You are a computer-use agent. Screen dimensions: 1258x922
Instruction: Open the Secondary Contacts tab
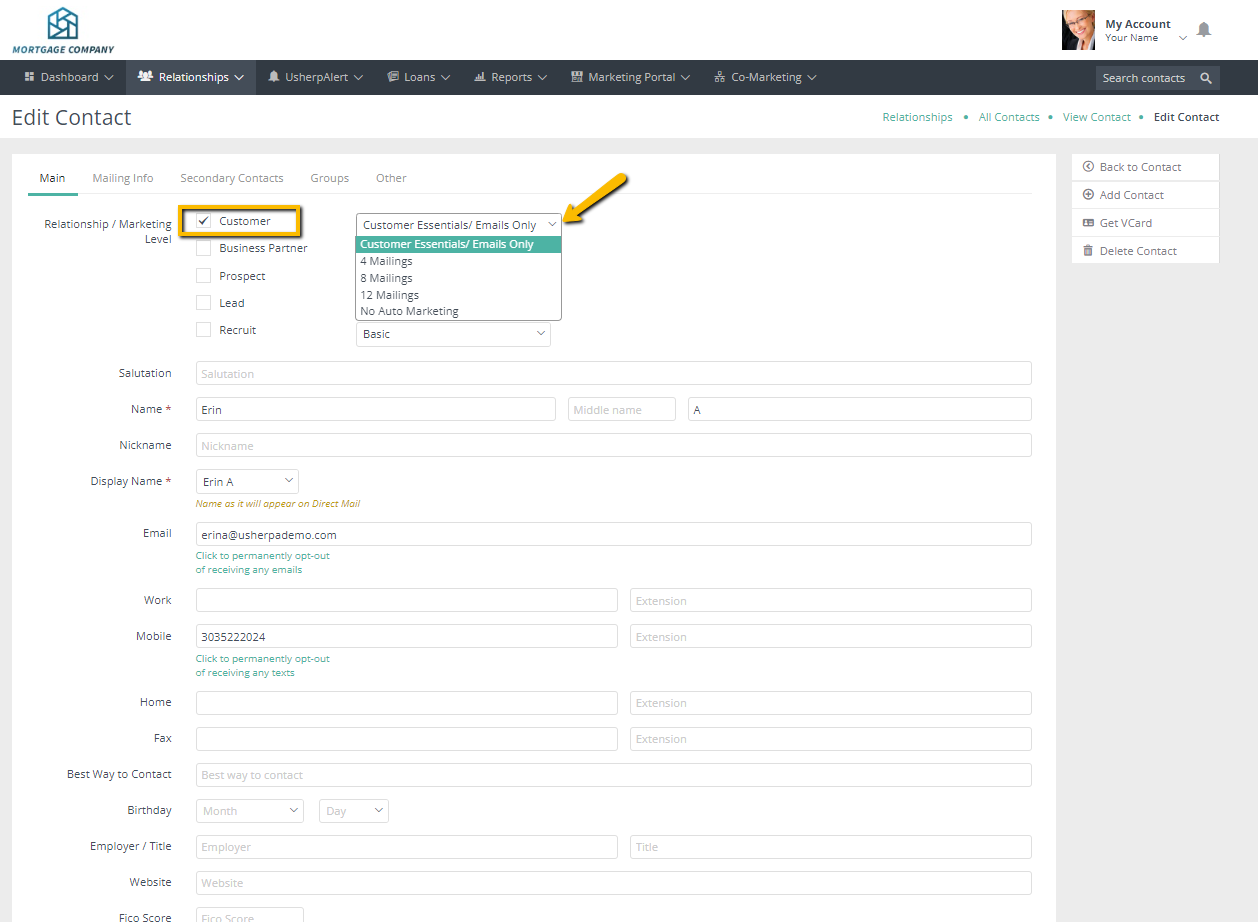point(232,178)
